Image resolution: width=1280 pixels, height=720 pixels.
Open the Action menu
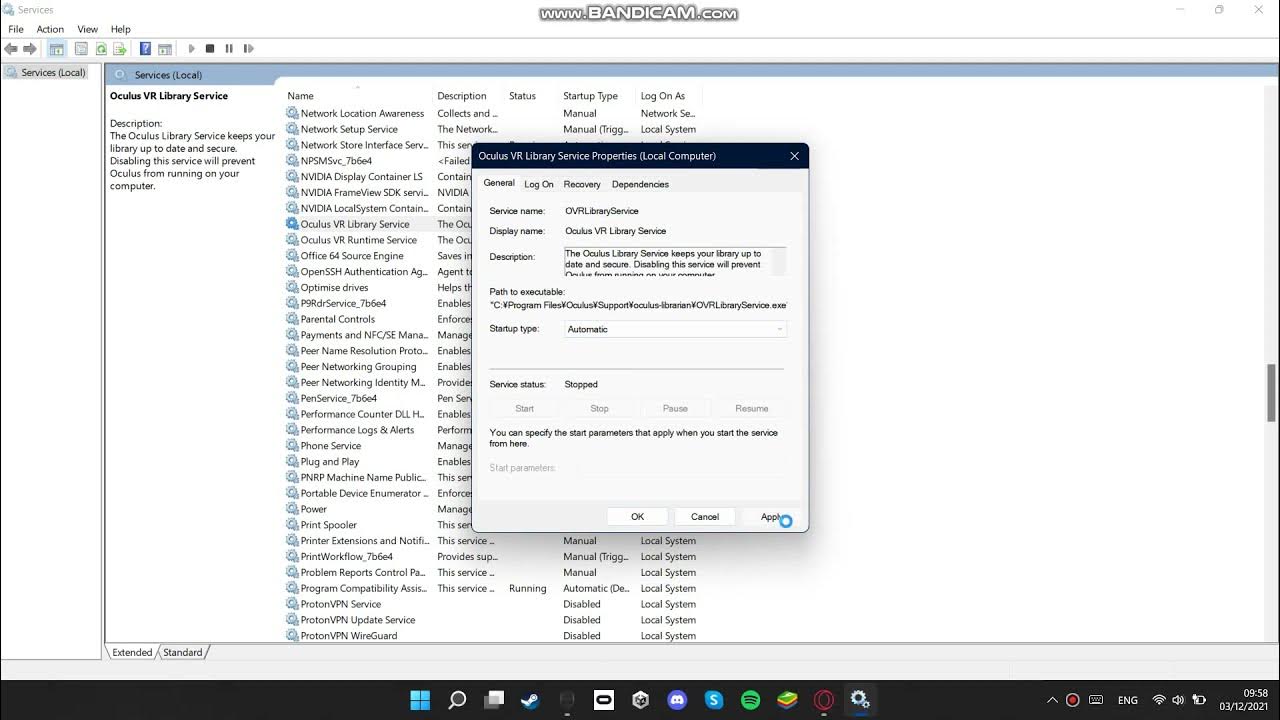(x=50, y=29)
